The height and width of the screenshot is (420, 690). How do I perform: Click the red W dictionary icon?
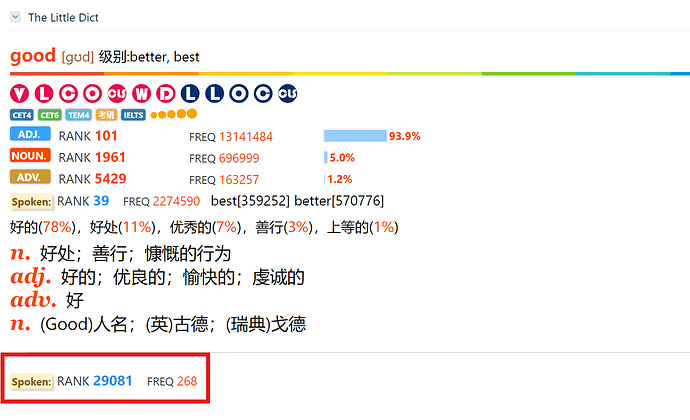click(141, 94)
